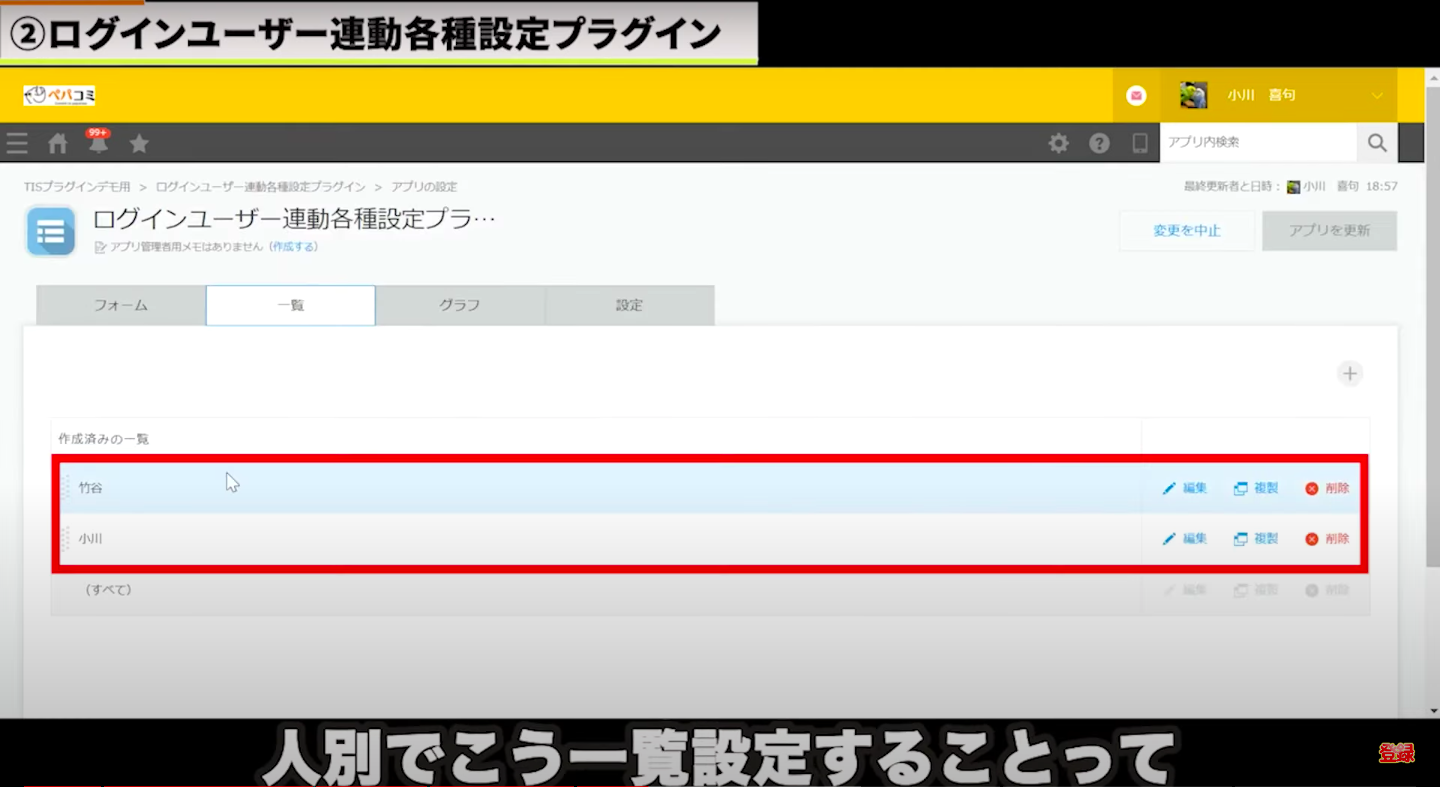
Task: Delete the 小川 view
Action: pyautogui.click(x=1327, y=539)
